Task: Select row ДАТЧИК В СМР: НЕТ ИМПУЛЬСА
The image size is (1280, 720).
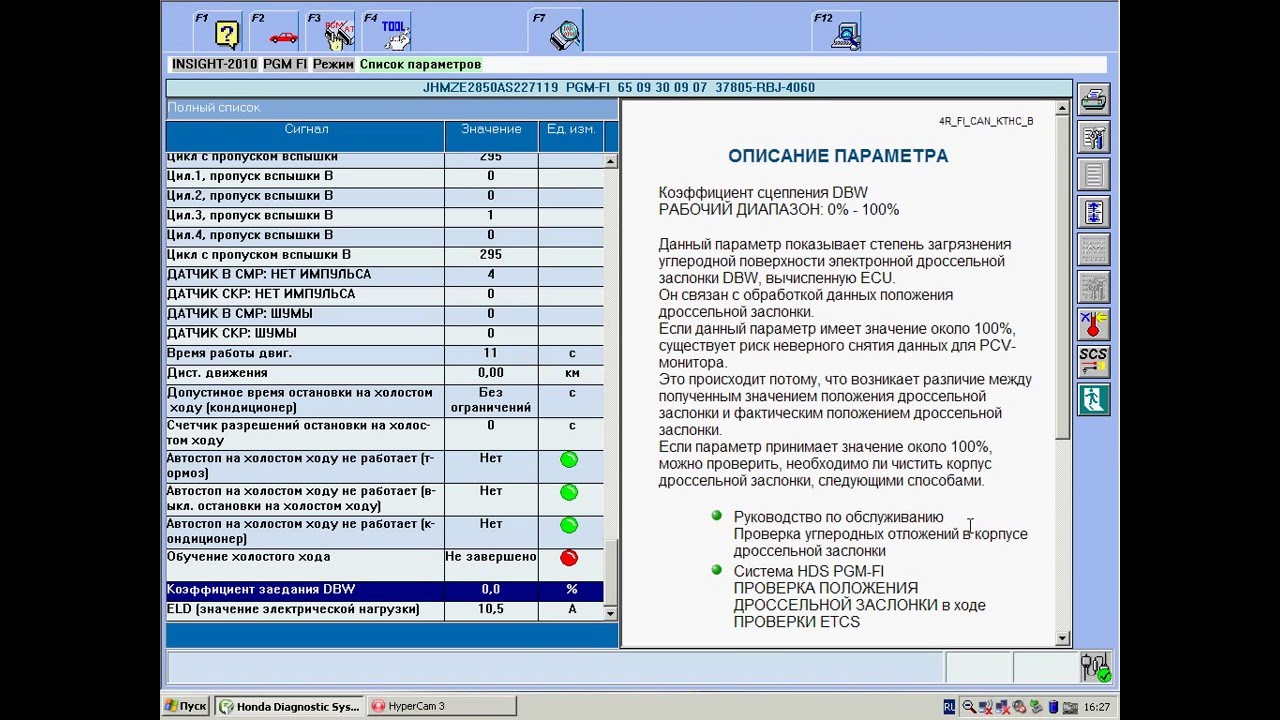Action: (385, 275)
